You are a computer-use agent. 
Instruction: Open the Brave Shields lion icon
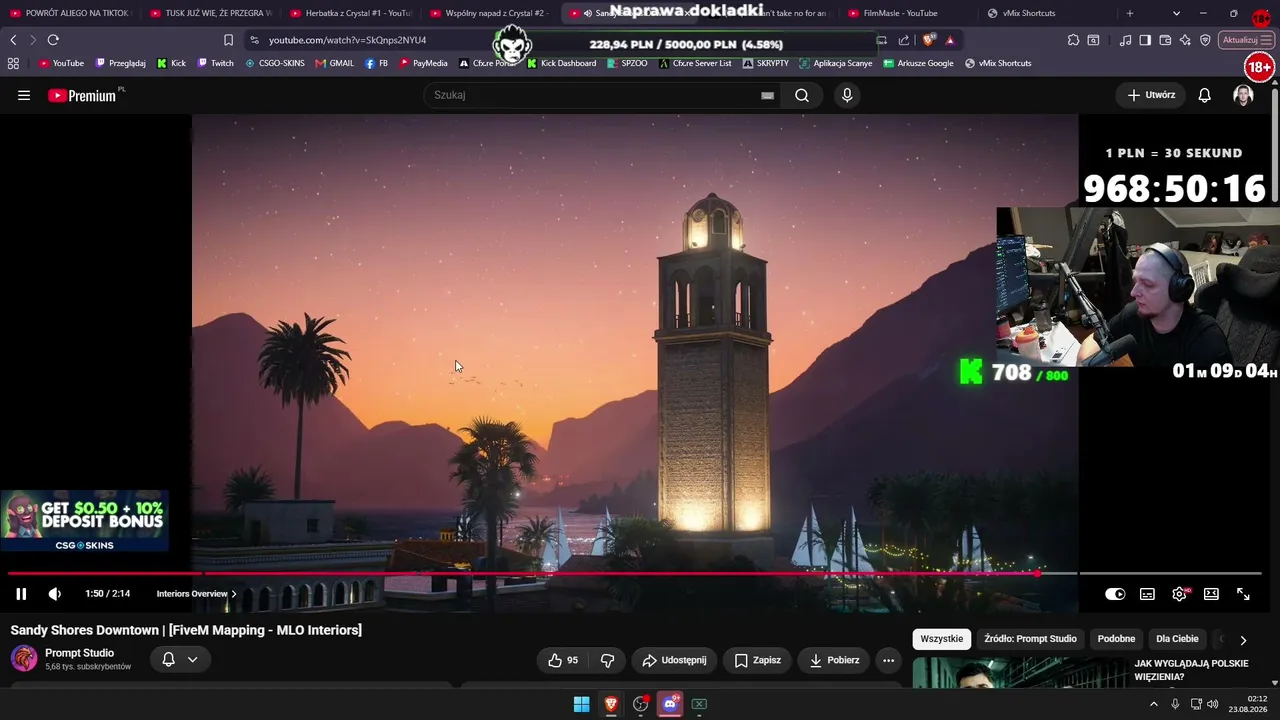pyautogui.click(x=929, y=40)
